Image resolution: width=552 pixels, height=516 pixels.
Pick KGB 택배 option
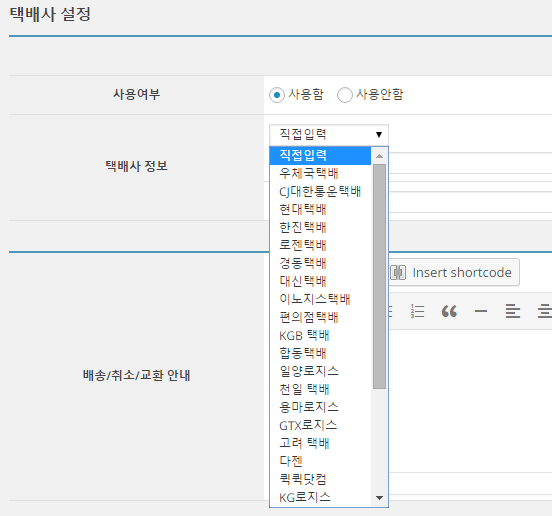pos(320,335)
